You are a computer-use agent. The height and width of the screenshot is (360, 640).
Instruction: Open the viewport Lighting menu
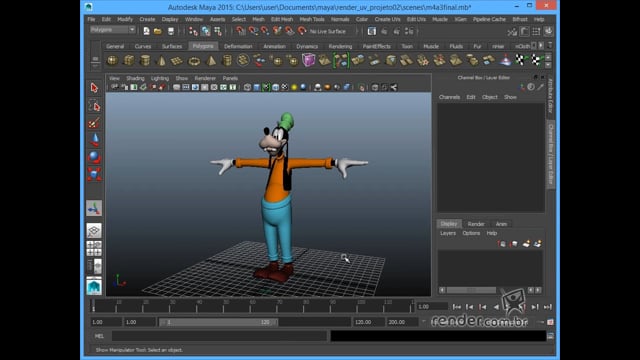[160, 78]
